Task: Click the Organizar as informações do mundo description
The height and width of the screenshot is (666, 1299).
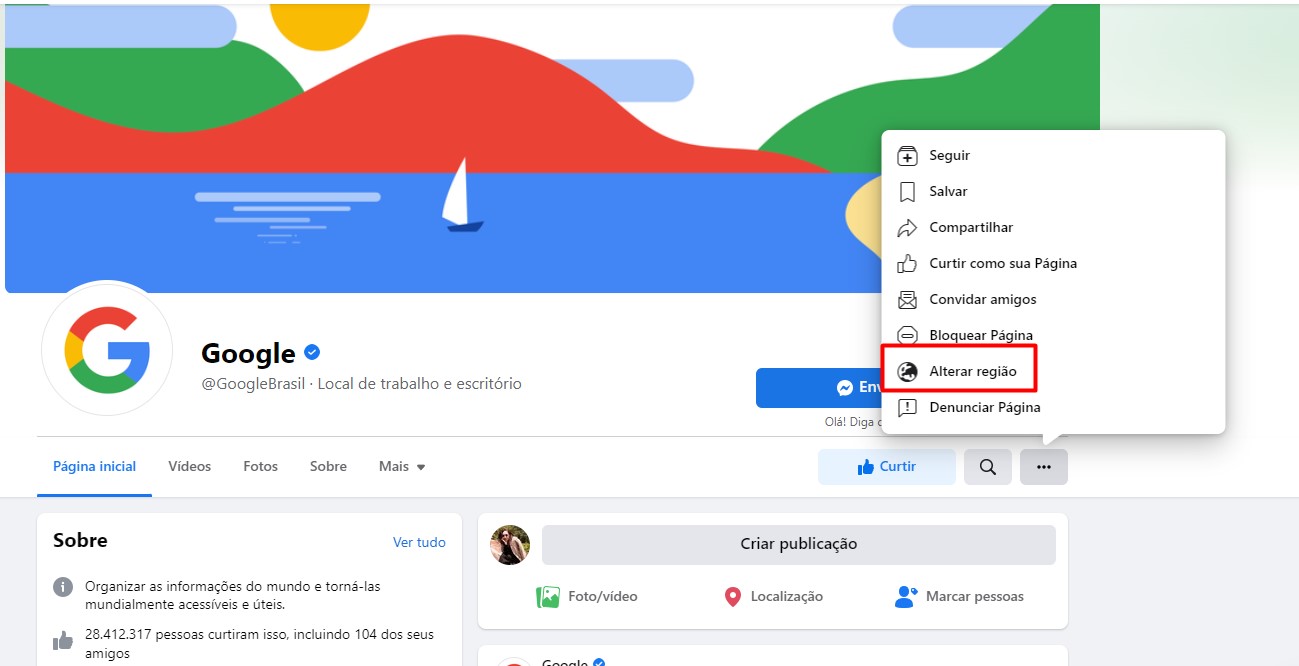Action: coord(233,595)
